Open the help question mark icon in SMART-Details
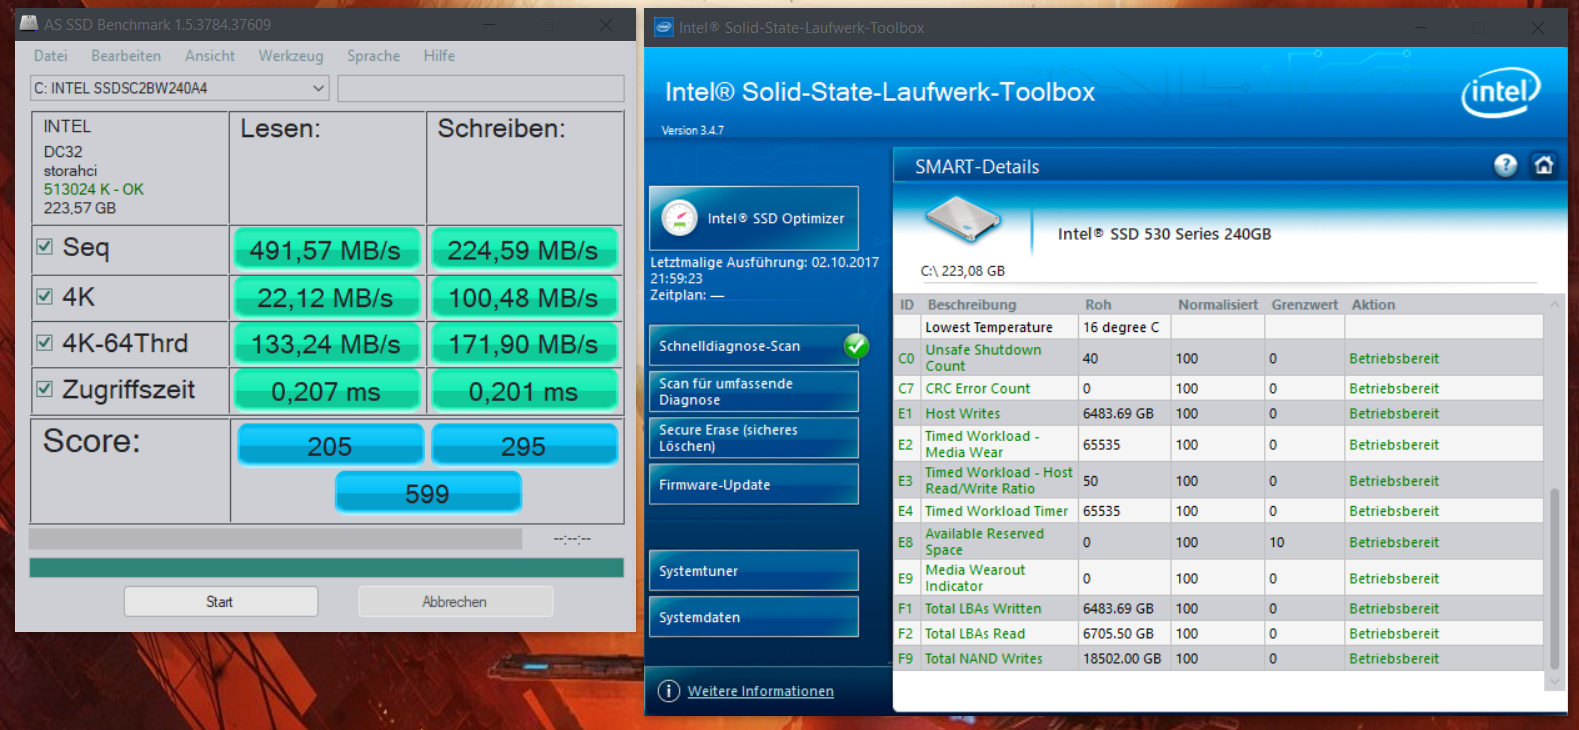 [1505, 166]
